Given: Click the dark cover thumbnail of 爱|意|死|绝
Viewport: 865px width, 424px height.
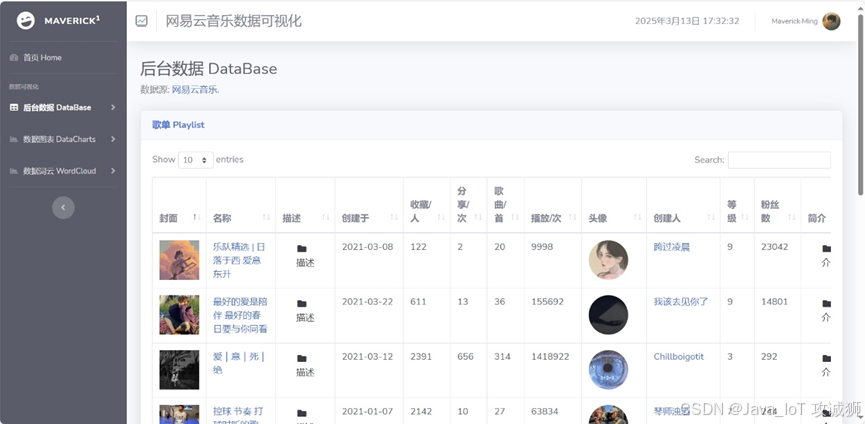Looking at the screenshot, I should 179,370.
